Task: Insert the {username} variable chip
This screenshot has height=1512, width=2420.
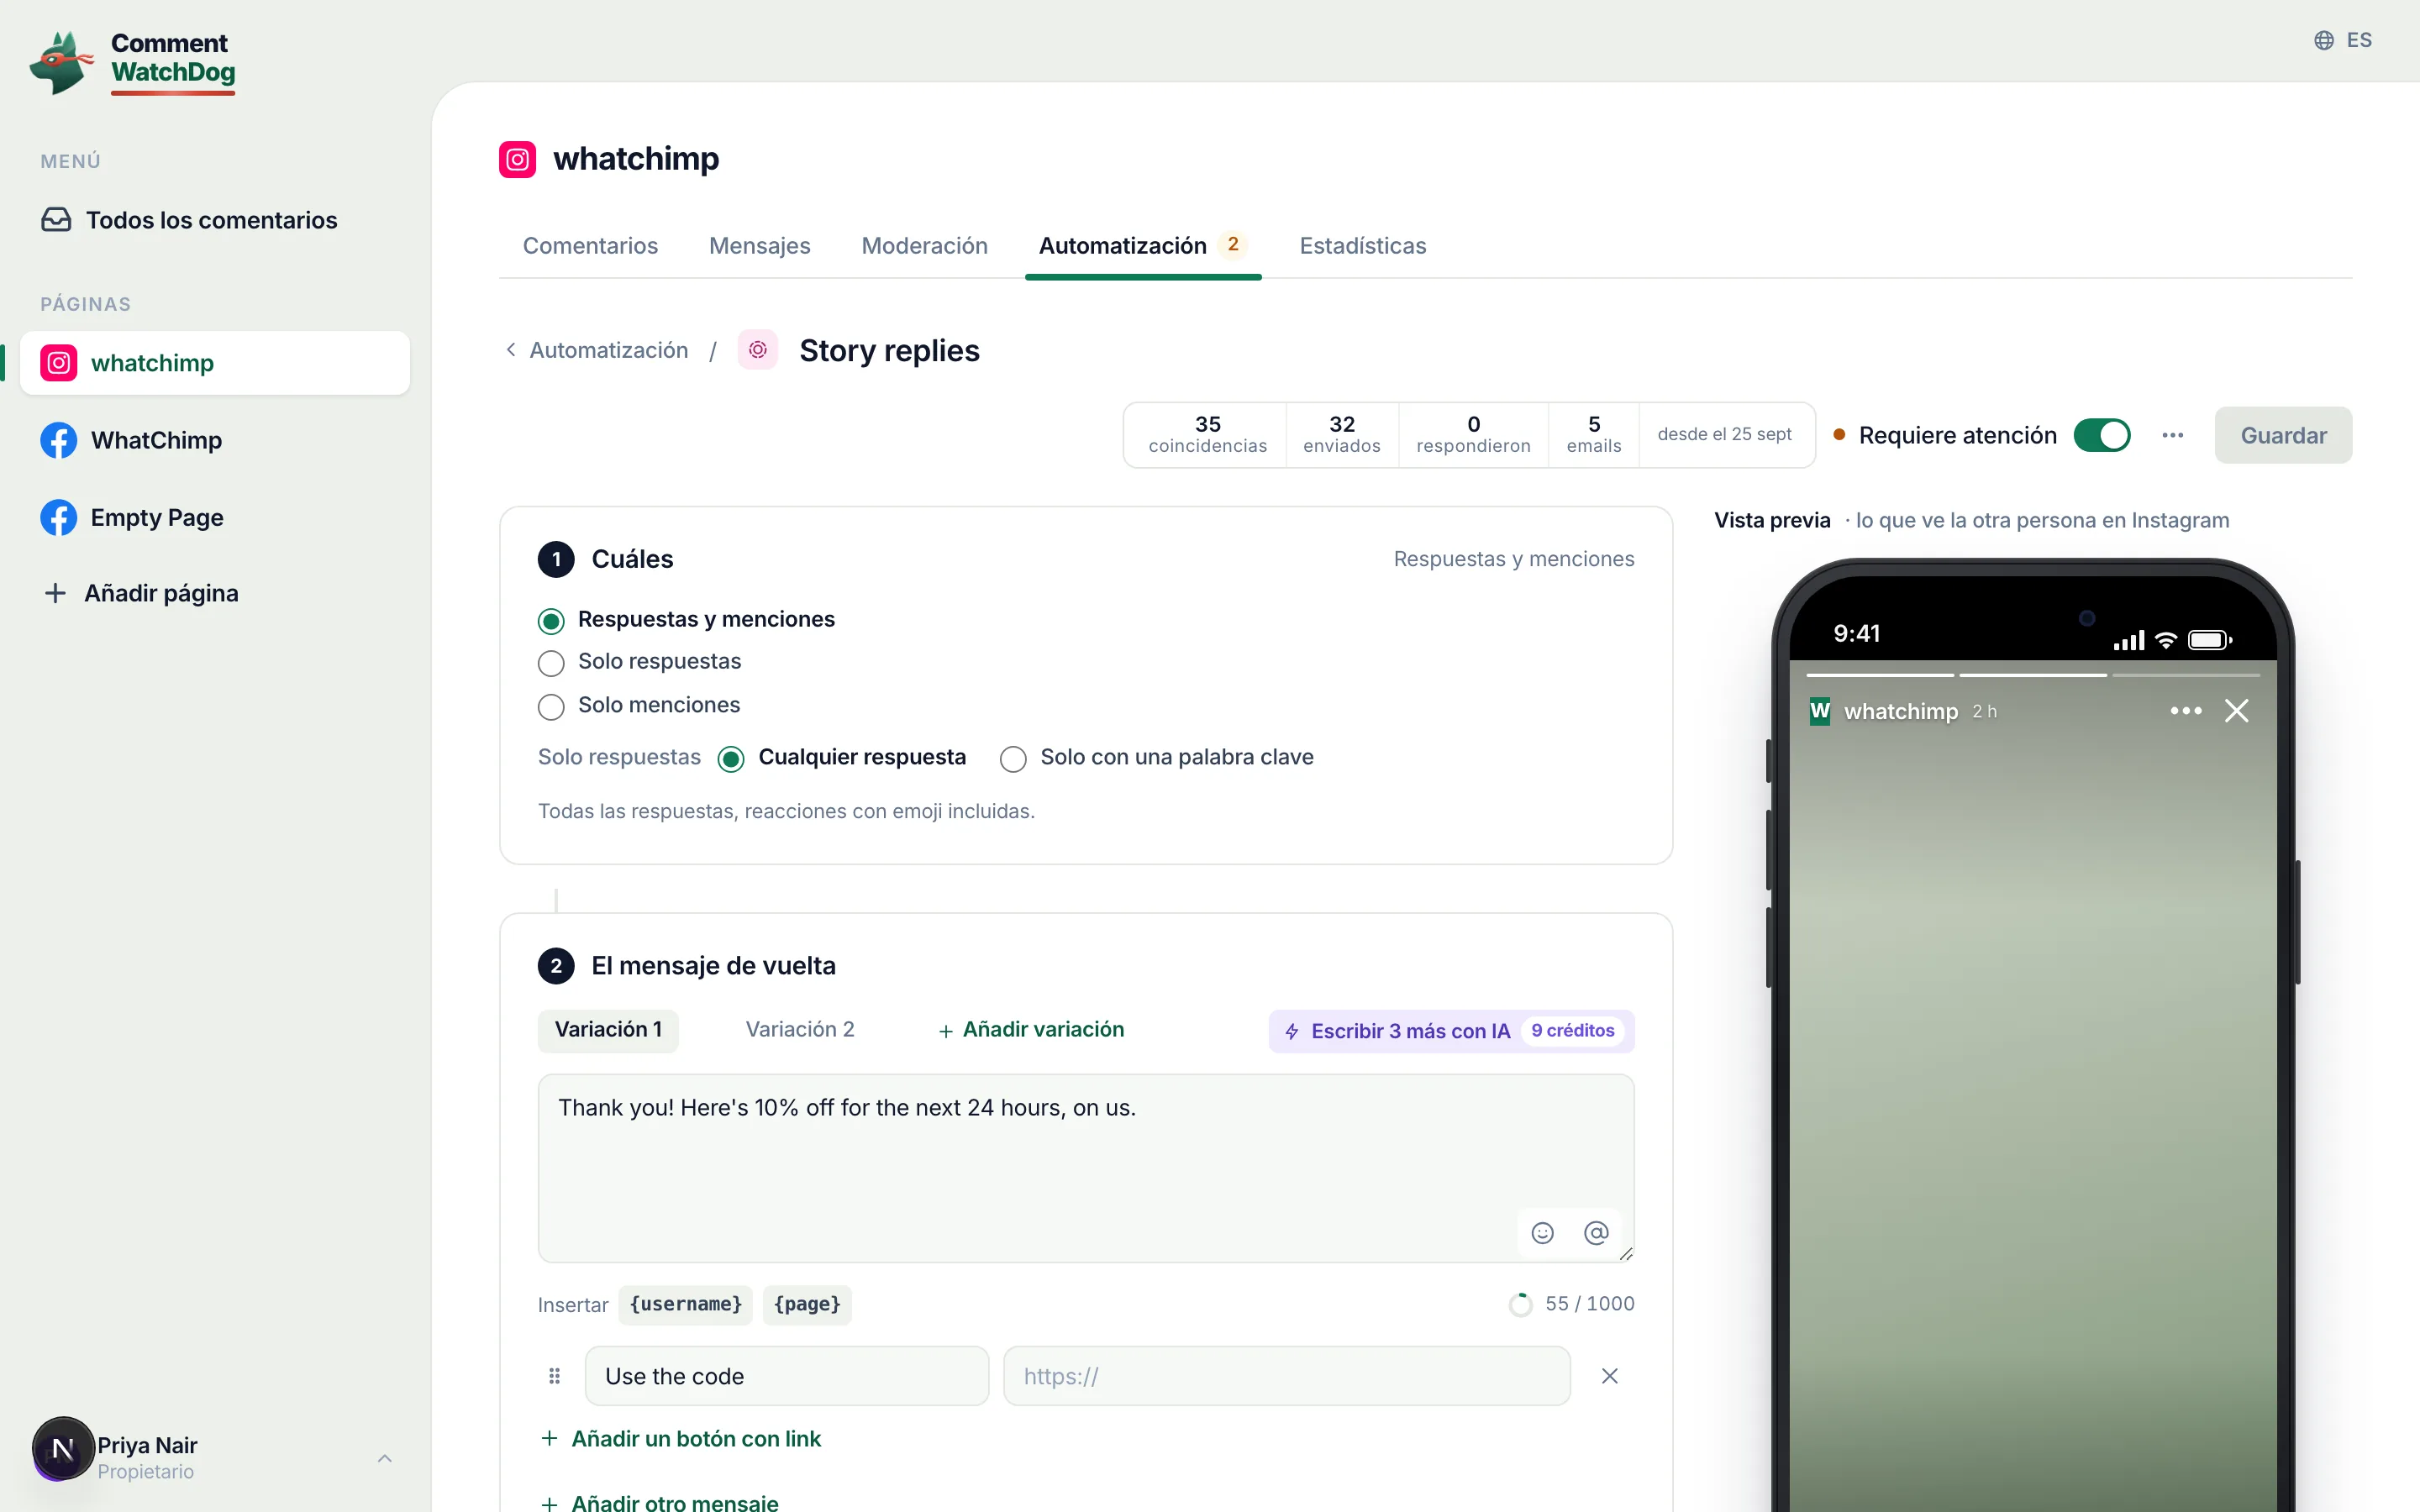Action: click(685, 1305)
